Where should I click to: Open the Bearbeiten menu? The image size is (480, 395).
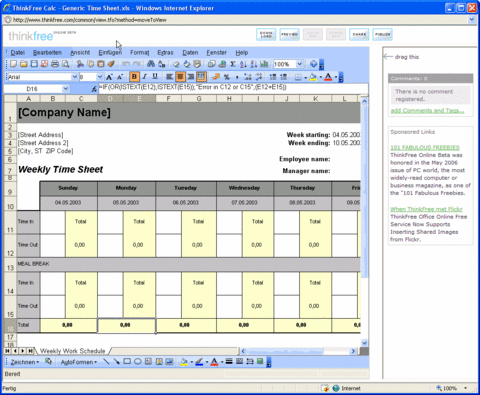tap(47, 52)
